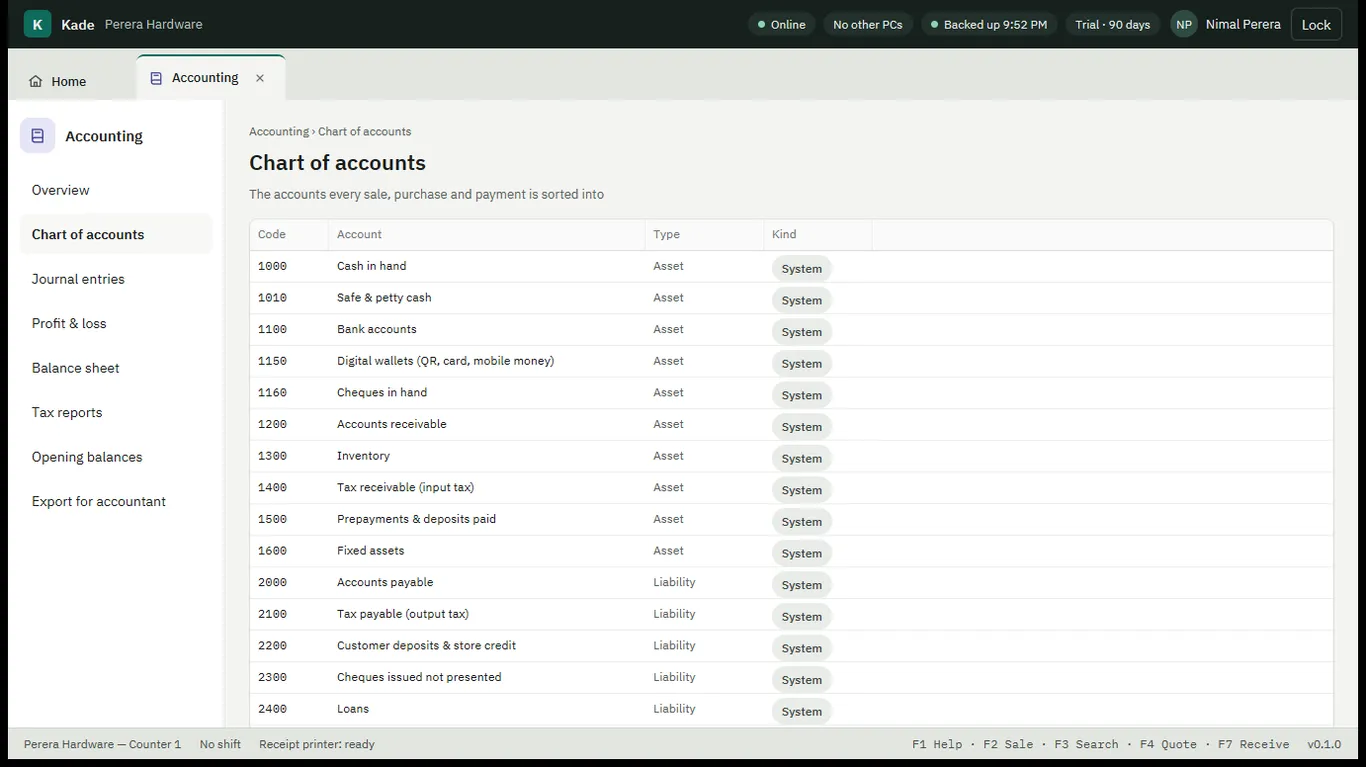Click Receipt printer: ready status
This screenshot has width=1366, height=767.
317,744
